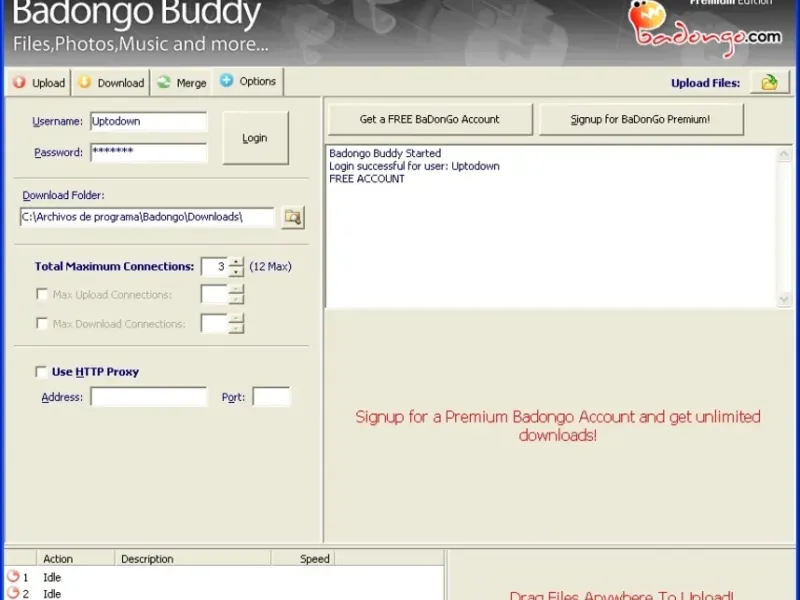This screenshot has height=600, width=800.
Task: Click the row 1 status icon
Action: click(x=13, y=577)
